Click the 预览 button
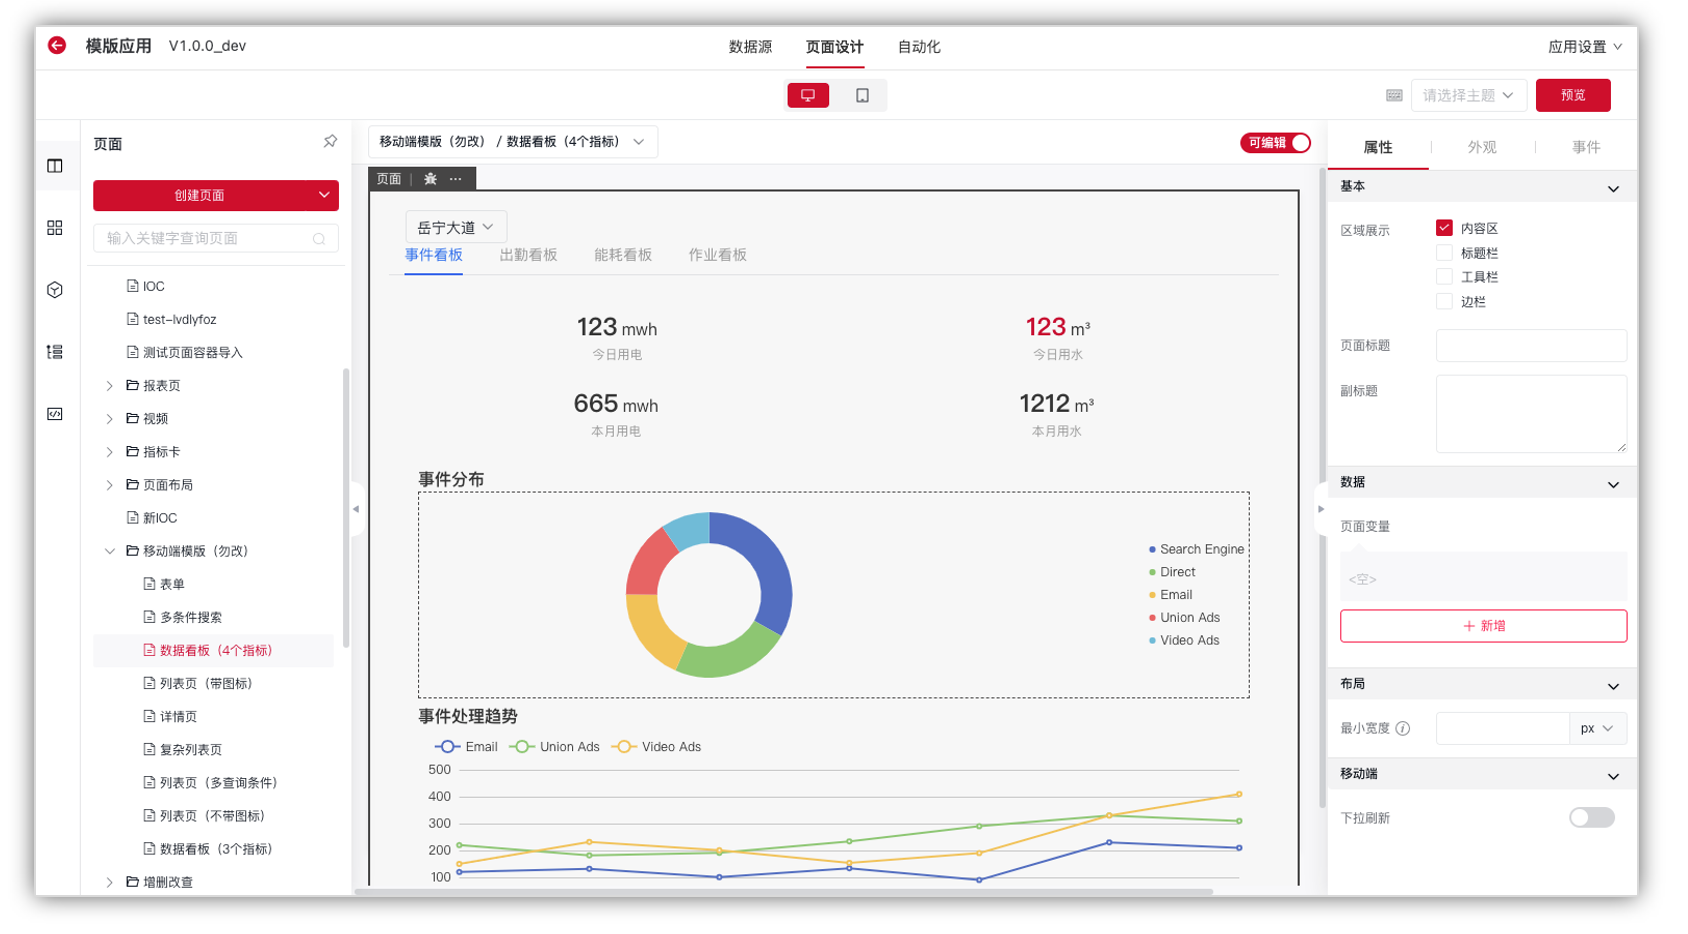This screenshot has height=934, width=1688. click(1573, 95)
